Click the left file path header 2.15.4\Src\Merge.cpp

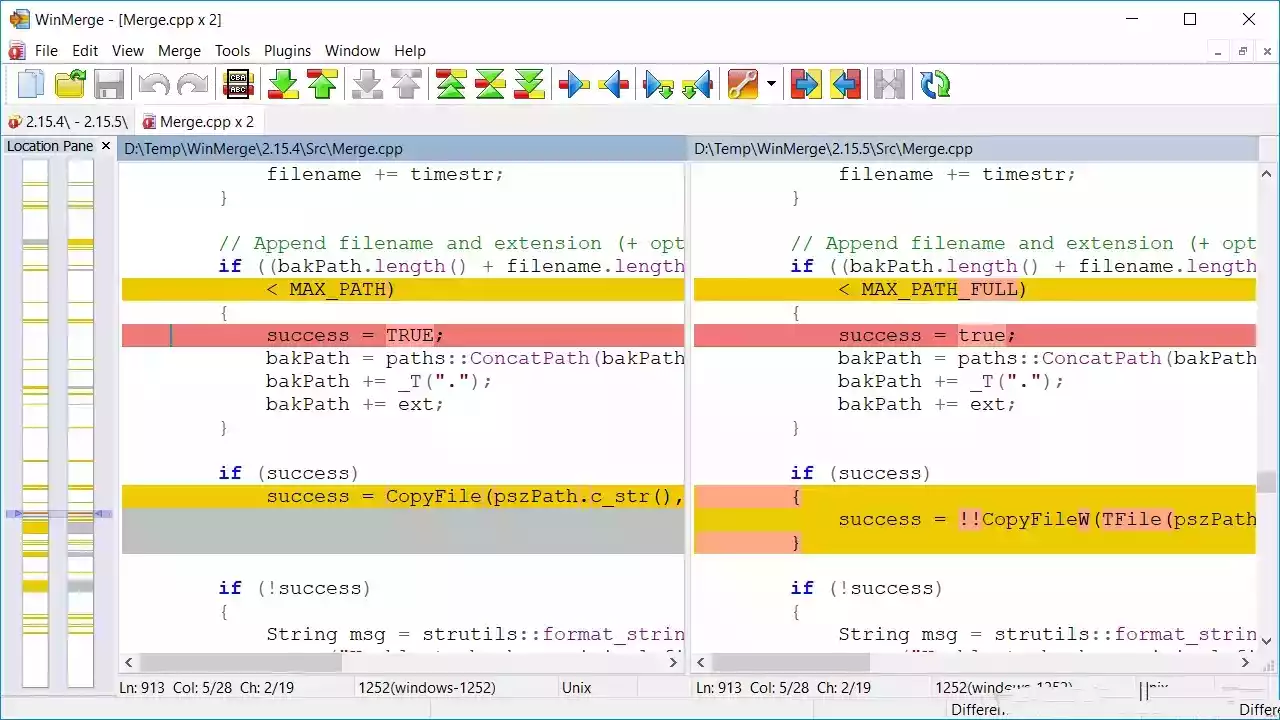403,149
